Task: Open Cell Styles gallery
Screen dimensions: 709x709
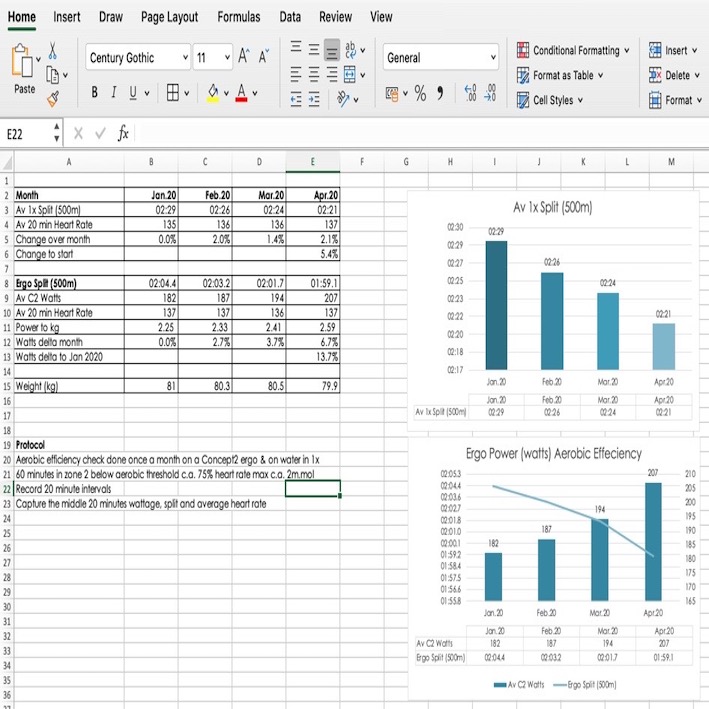Action: pos(549,100)
